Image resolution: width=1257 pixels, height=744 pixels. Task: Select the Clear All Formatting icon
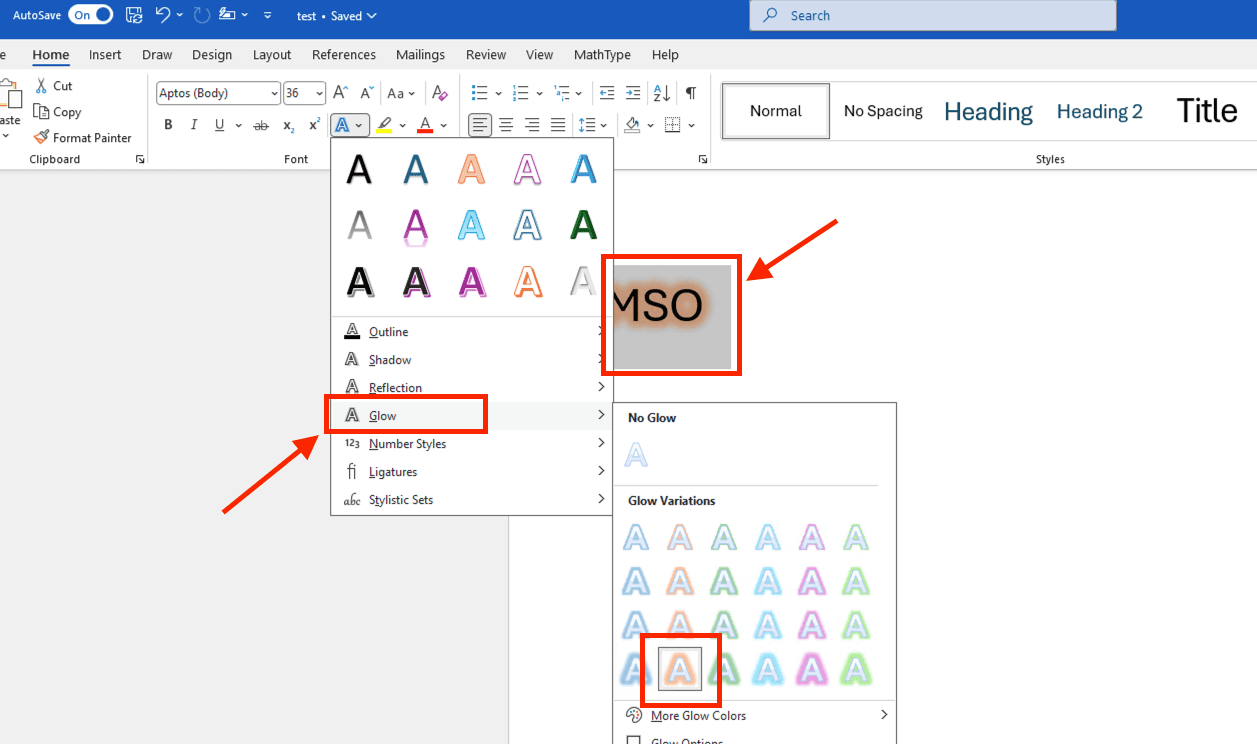click(439, 93)
